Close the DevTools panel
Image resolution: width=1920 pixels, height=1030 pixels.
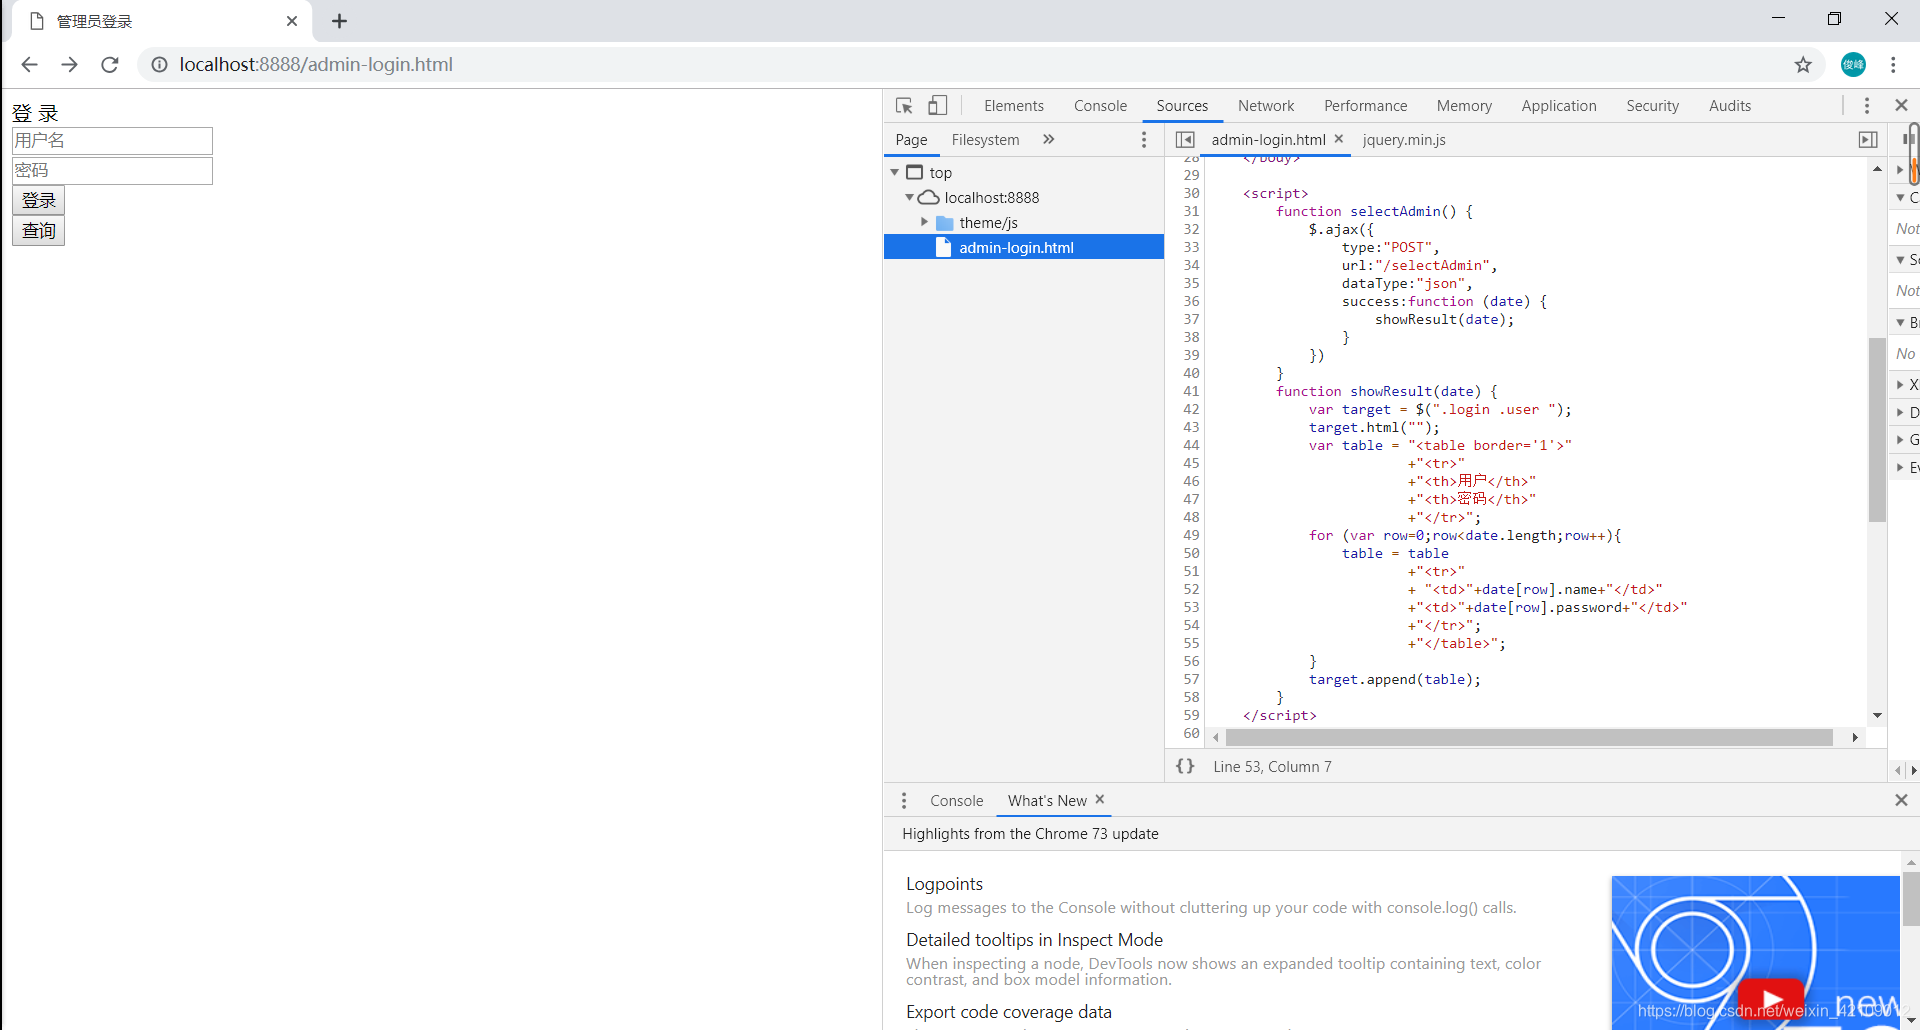[x=1901, y=106]
